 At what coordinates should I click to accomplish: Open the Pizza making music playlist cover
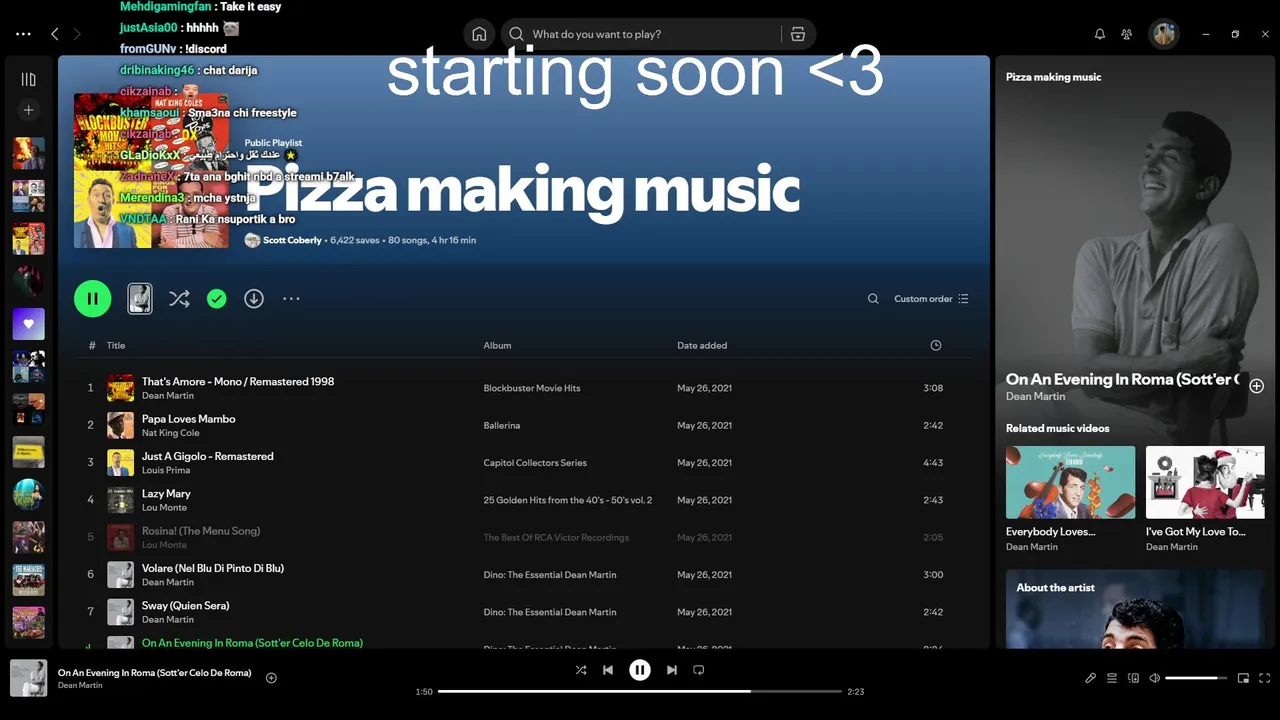point(151,171)
